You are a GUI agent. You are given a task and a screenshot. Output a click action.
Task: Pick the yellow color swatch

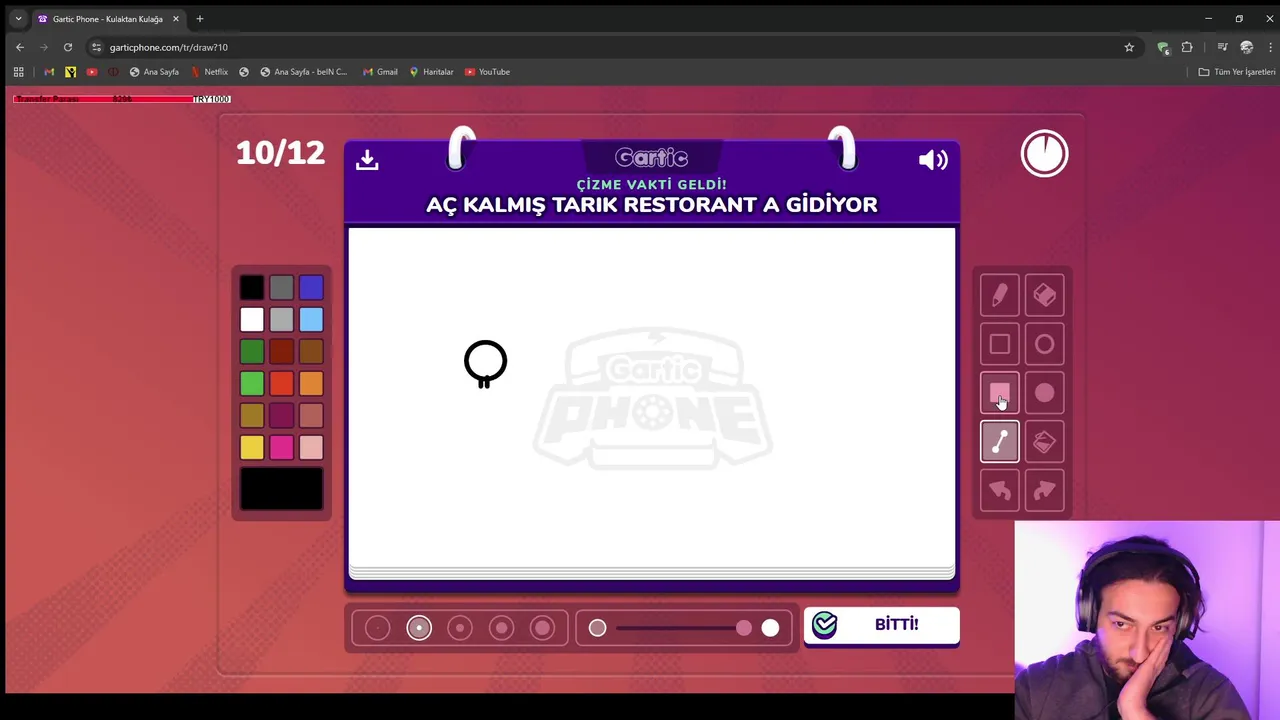click(x=252, y=448)
